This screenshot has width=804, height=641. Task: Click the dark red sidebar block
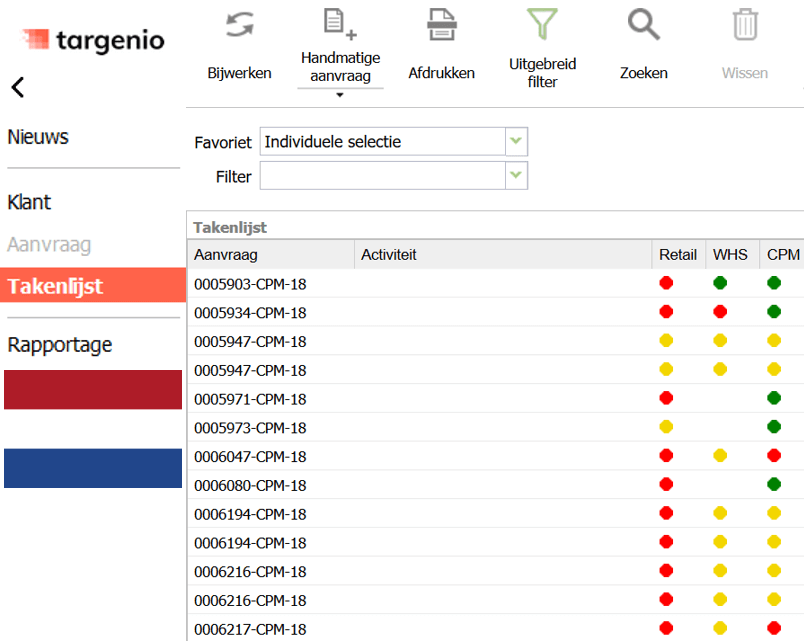(94, 389)
